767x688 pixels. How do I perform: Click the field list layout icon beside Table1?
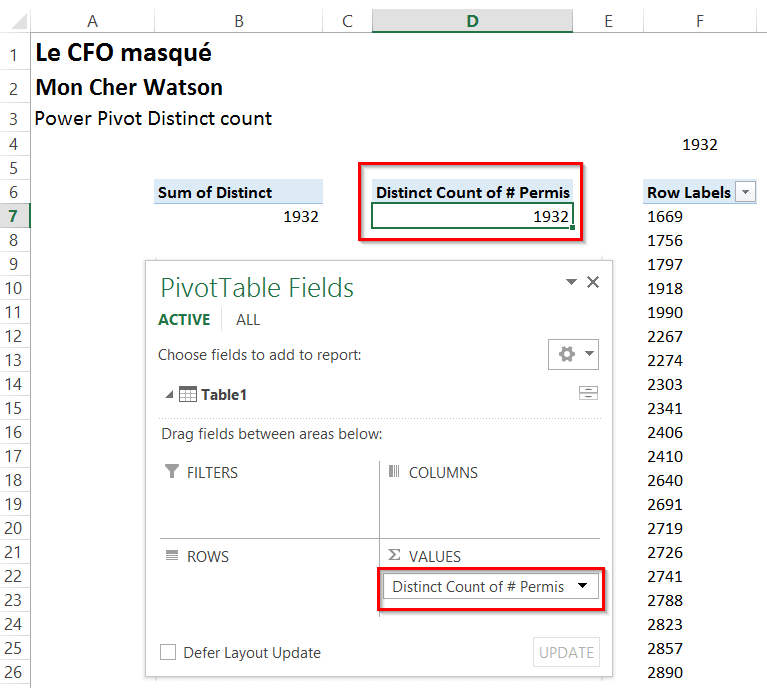pos(588,393)
